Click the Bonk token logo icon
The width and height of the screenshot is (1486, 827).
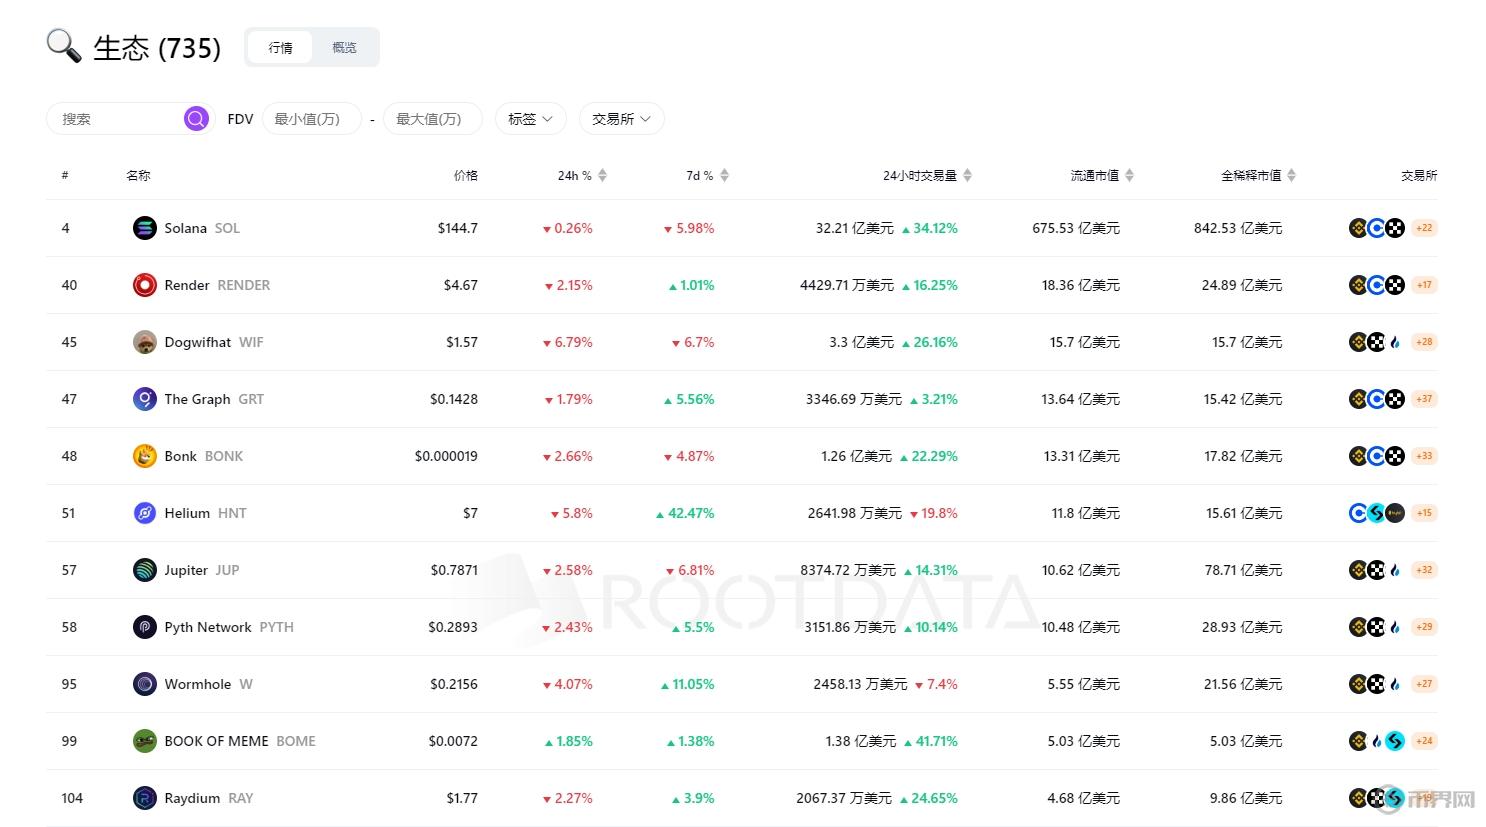point(144,455)
